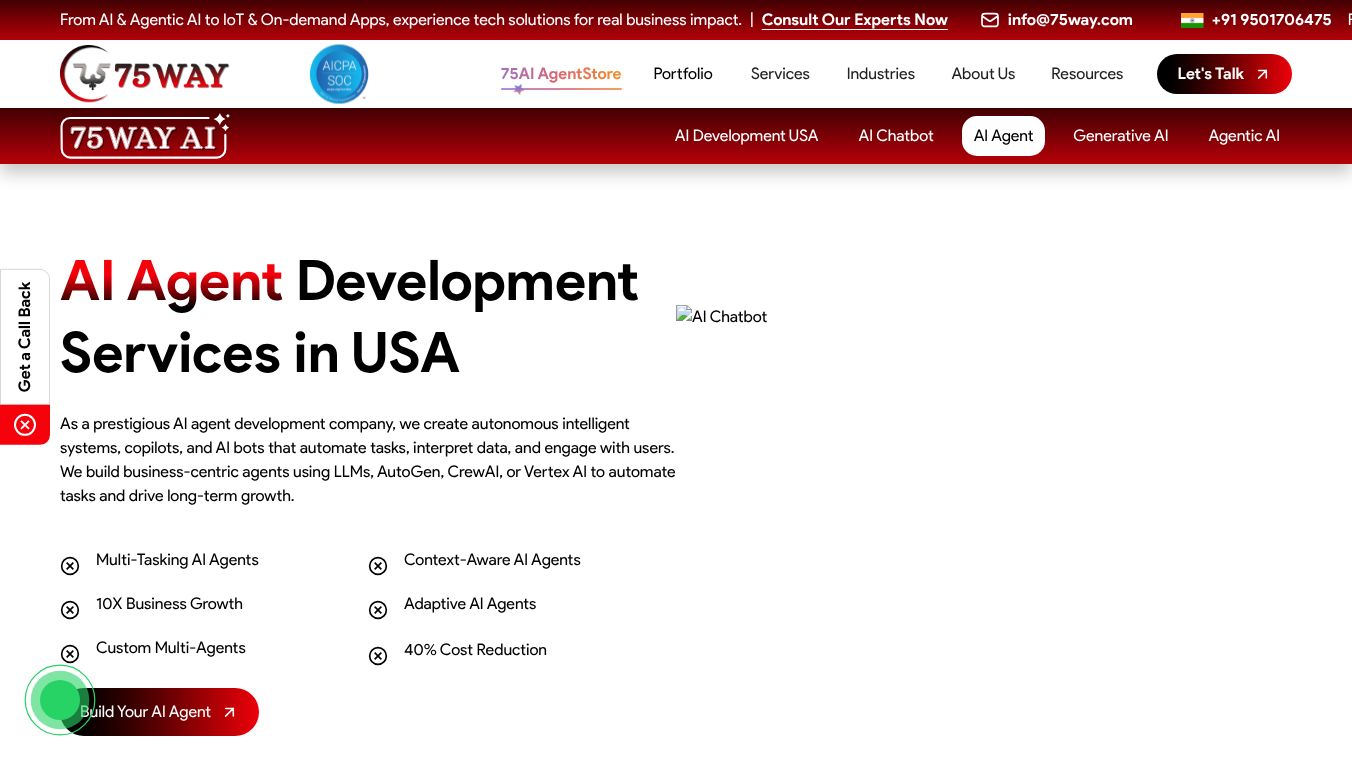Click the icon beside 40% Cost Reduction

tap(378, 656)
